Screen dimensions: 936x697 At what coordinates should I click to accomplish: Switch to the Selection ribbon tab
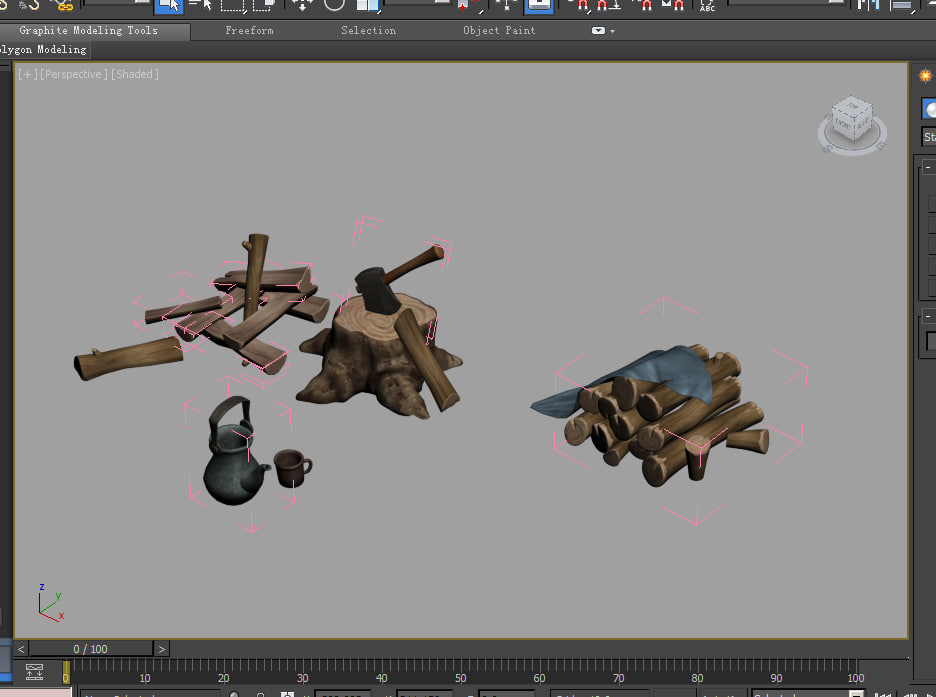pyautogui.click(x=368, y=30)
